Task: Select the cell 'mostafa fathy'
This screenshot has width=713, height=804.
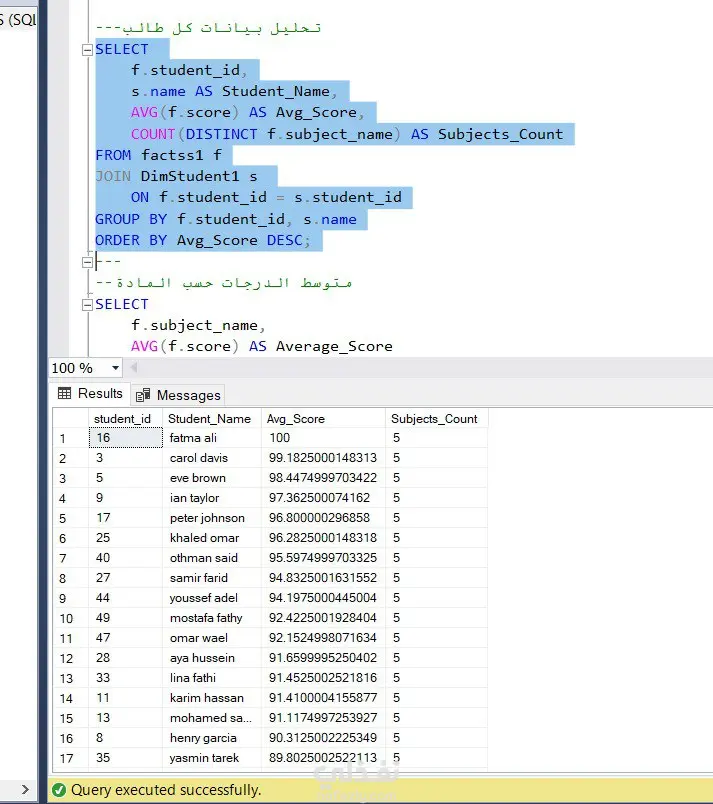Action: click(212, 618)
